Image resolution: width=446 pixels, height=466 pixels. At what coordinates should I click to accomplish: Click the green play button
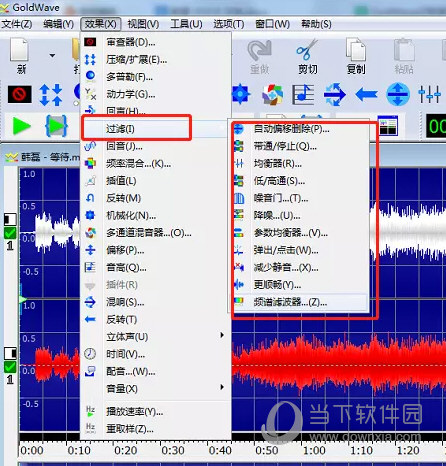[21, 126]
